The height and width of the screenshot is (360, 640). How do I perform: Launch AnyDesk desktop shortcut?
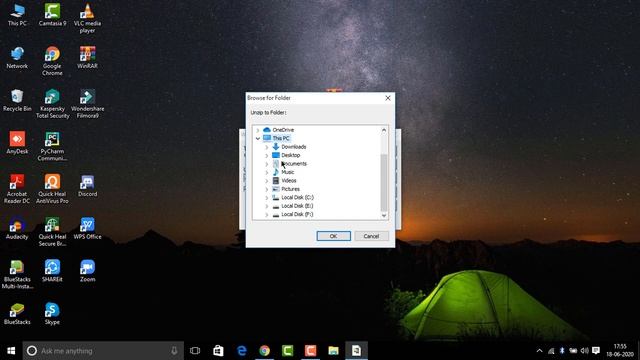pos(17,143)
